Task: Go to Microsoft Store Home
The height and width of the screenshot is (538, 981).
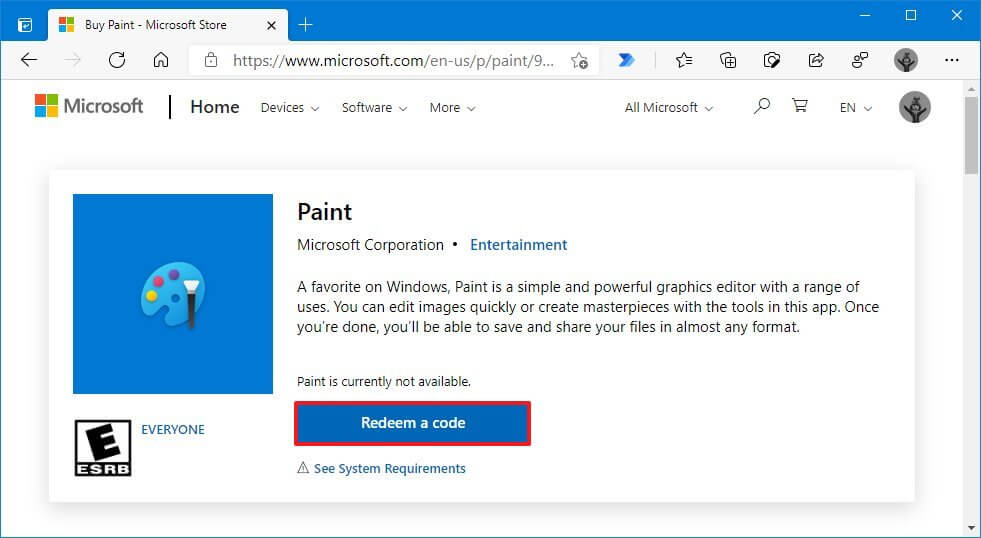Action: click(x=215, y=107)
